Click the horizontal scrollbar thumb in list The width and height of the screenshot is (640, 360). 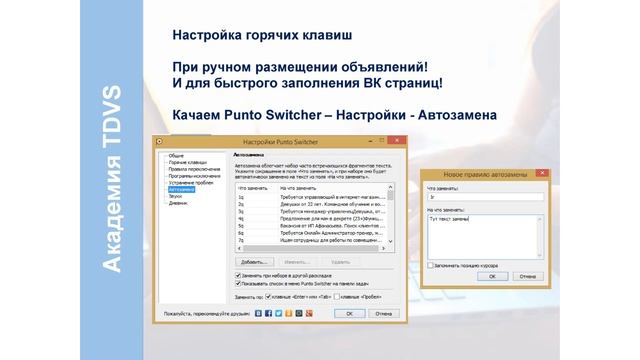point(311,248)
